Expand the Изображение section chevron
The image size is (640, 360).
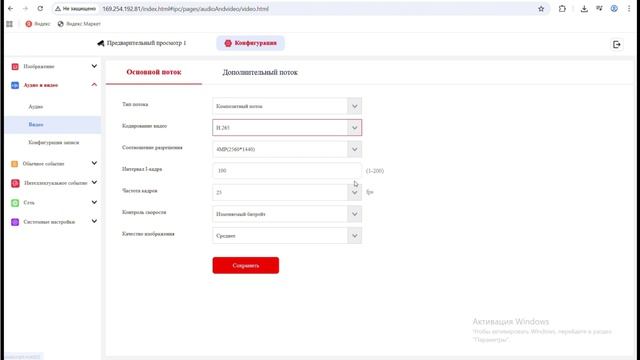pyautogui.click(x=94, y=66)
